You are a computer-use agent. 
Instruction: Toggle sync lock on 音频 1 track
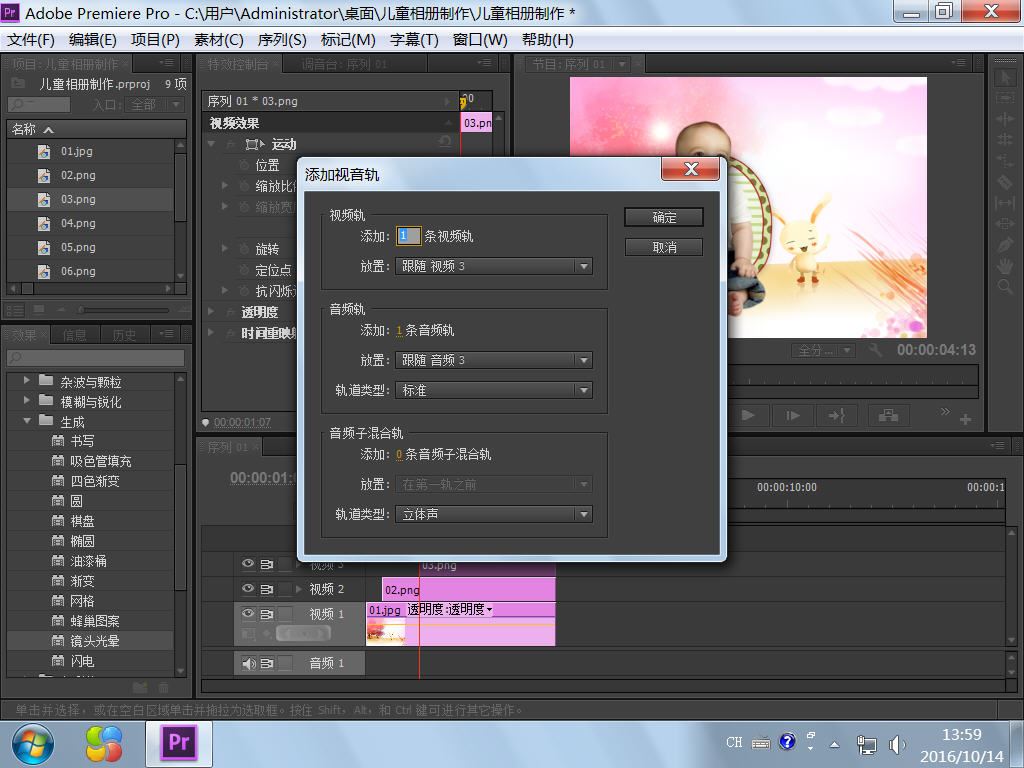(266, 663)
